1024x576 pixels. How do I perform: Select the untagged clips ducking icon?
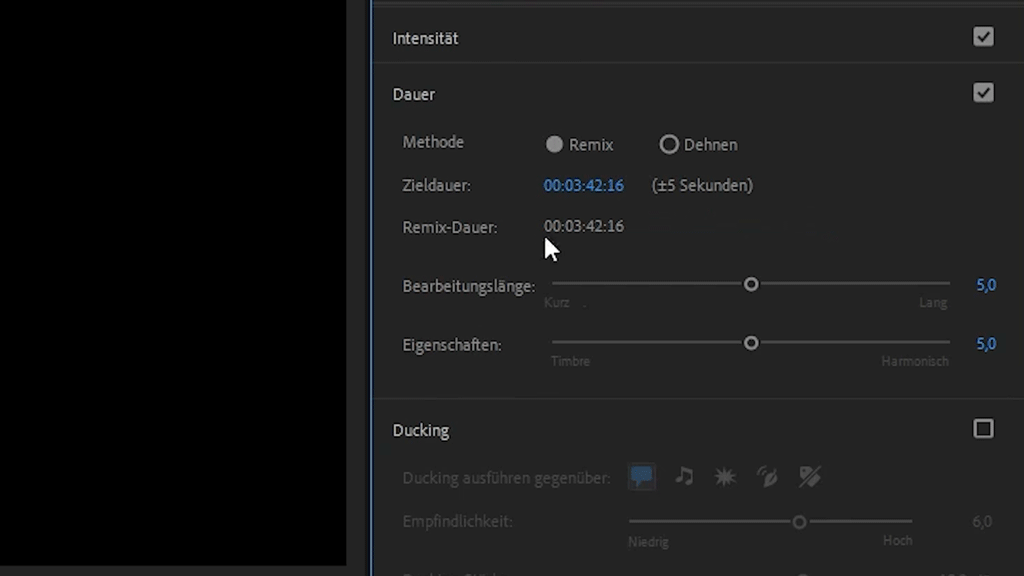(x=809, y=477)
